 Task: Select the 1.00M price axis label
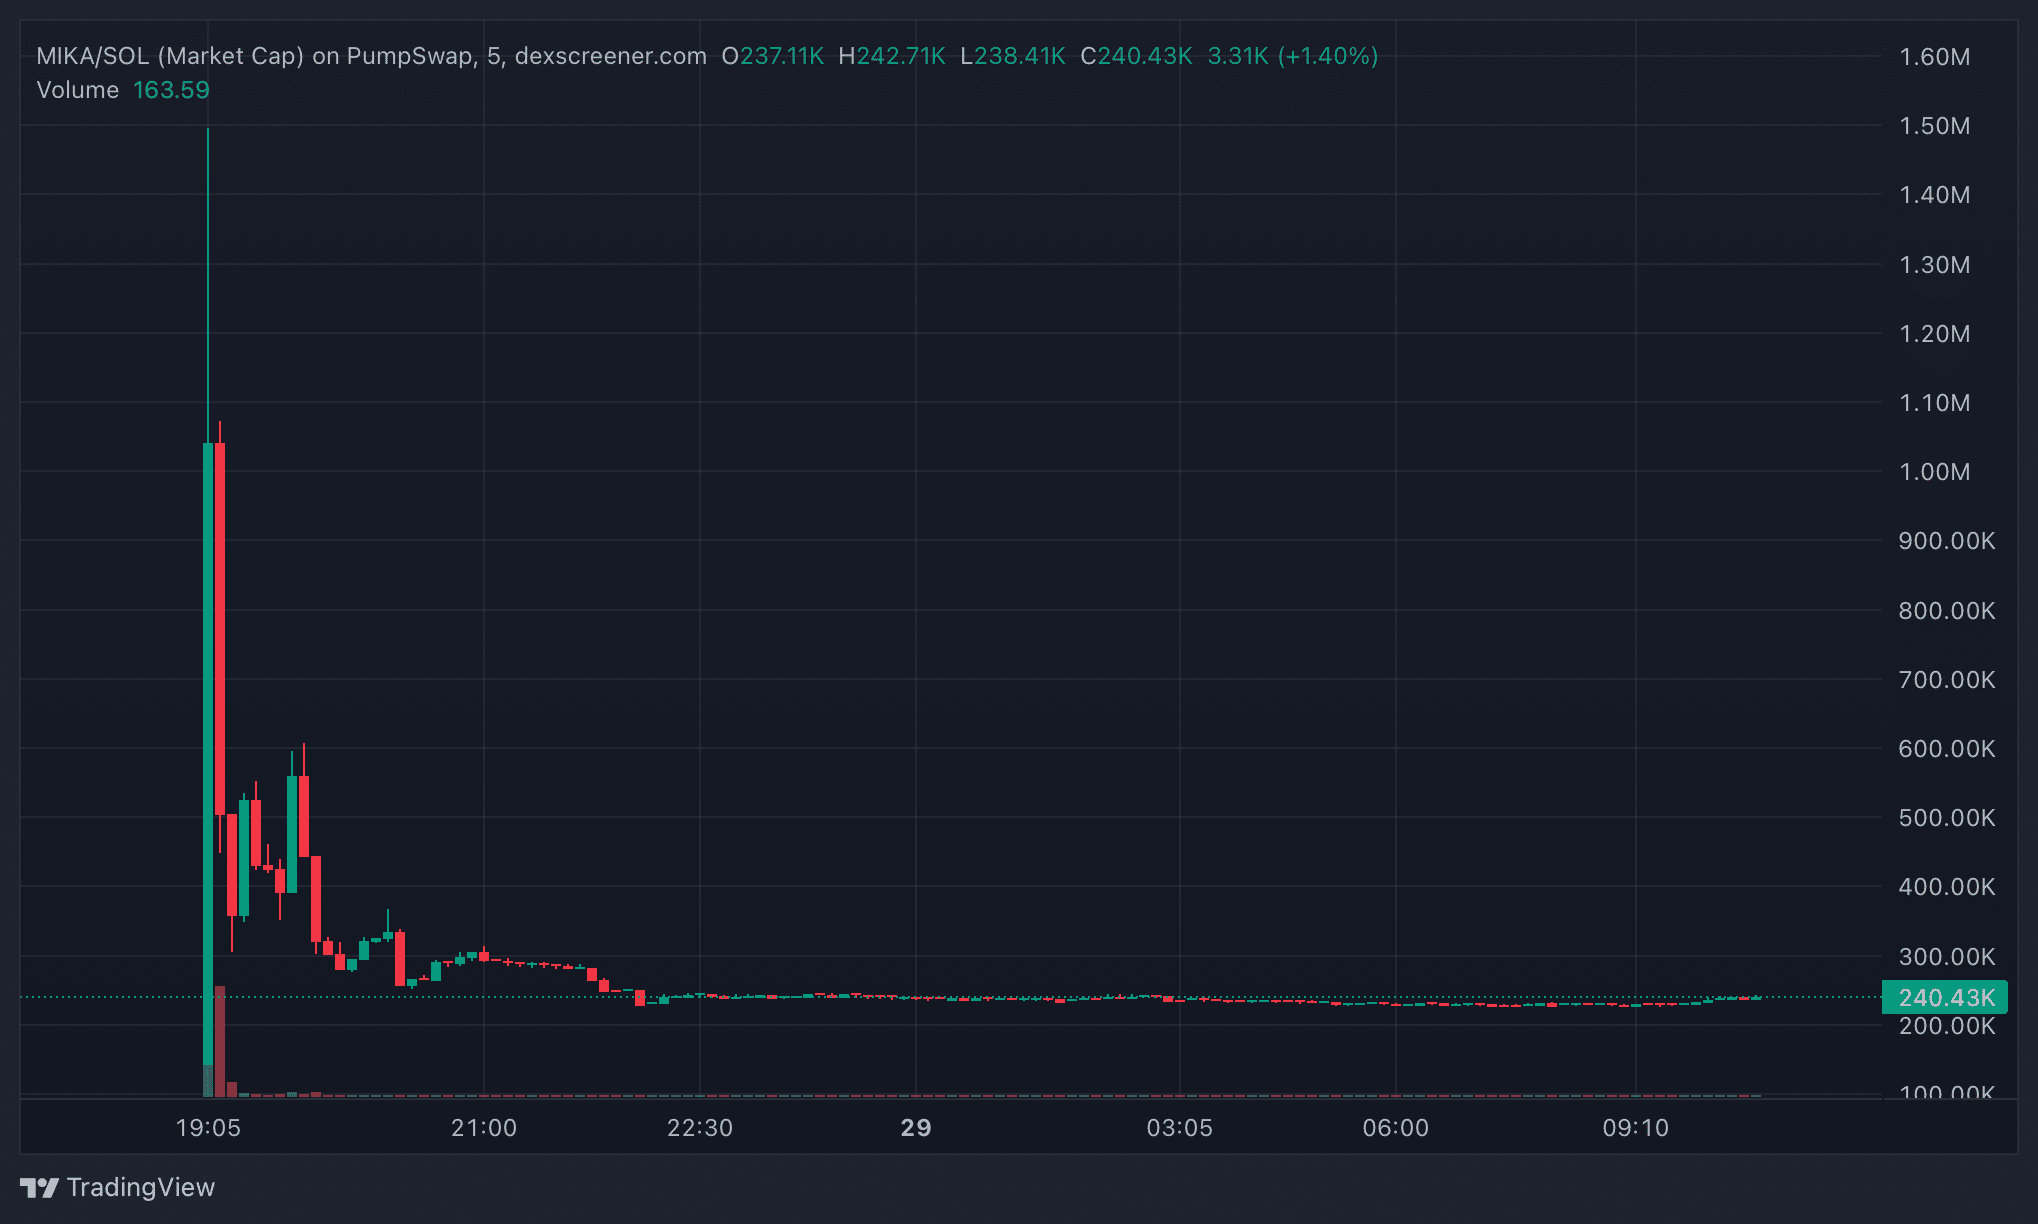(1934, 472)
